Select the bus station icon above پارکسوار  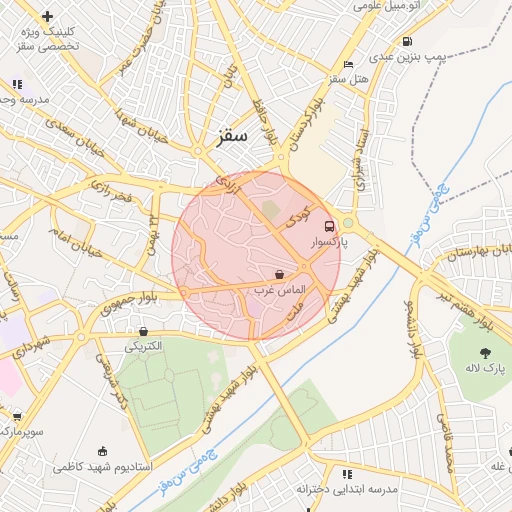[x=329, y=227]
